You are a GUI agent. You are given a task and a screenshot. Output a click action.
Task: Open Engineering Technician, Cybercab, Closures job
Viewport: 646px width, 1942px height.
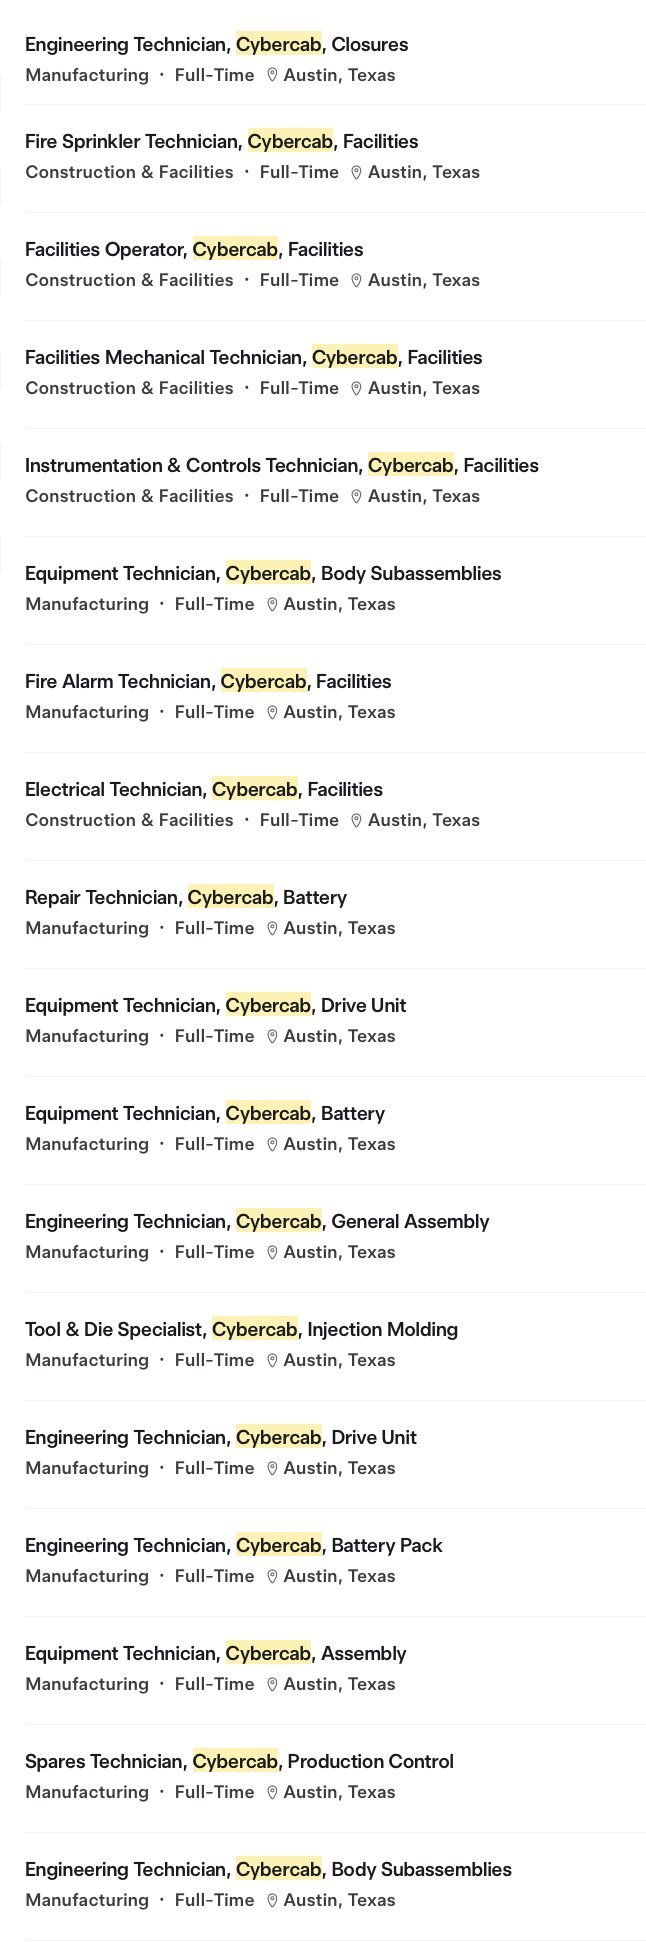216,44
